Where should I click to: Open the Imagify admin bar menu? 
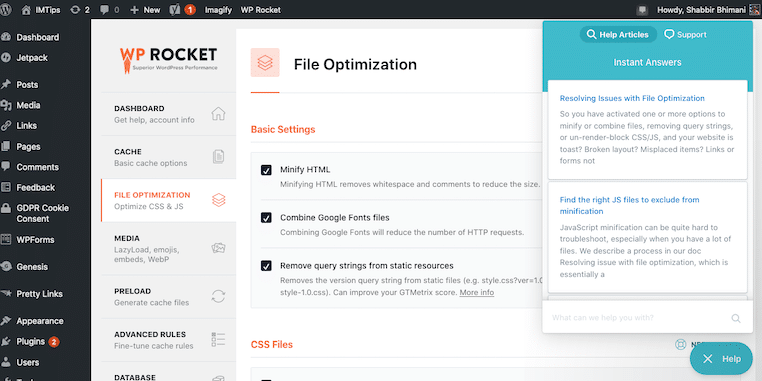(x=218, y=10)
